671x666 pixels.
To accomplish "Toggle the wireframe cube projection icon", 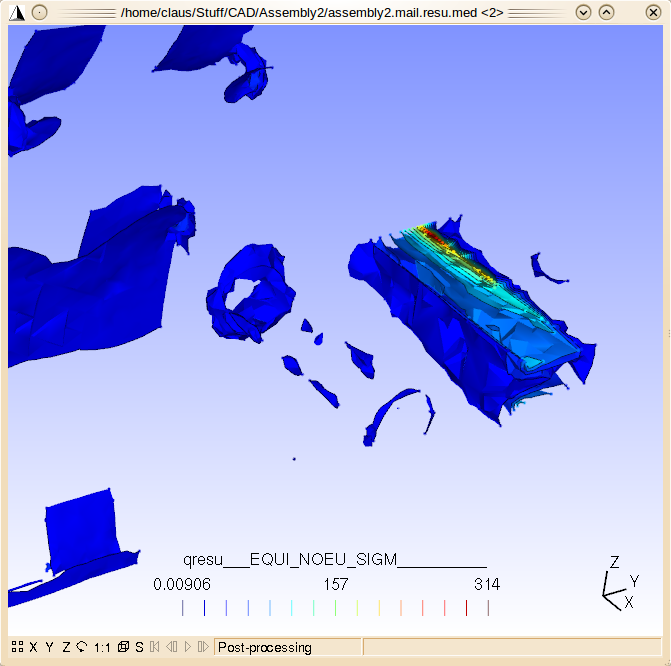I will pyautogui.click(x=123, y=647).
